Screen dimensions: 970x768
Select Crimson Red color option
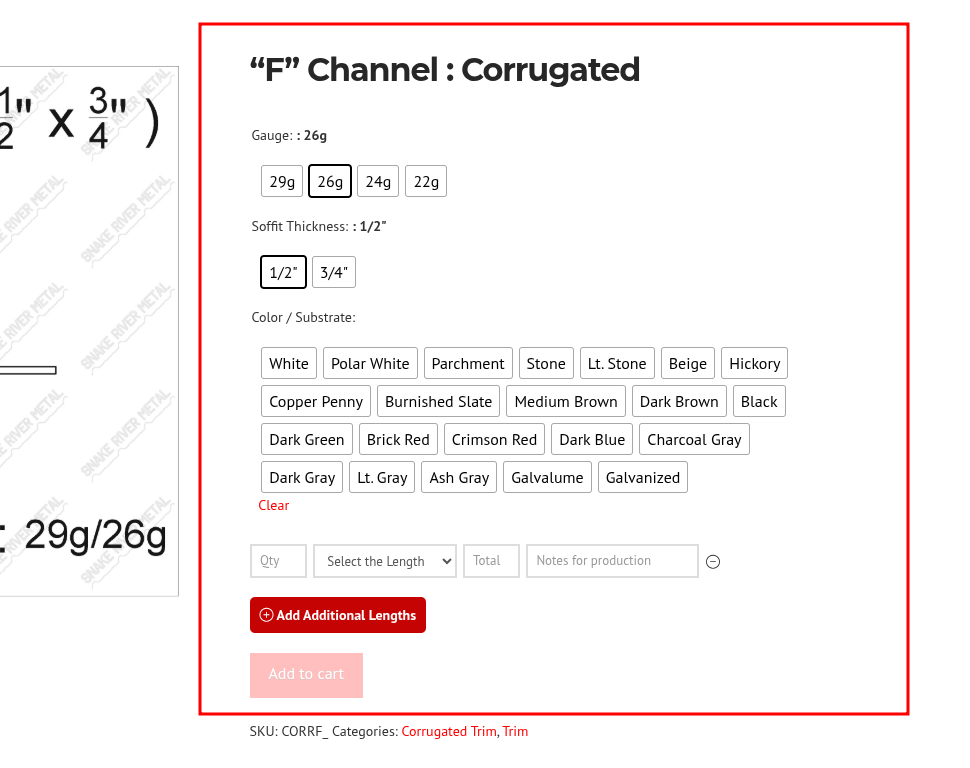click(494, 439)
